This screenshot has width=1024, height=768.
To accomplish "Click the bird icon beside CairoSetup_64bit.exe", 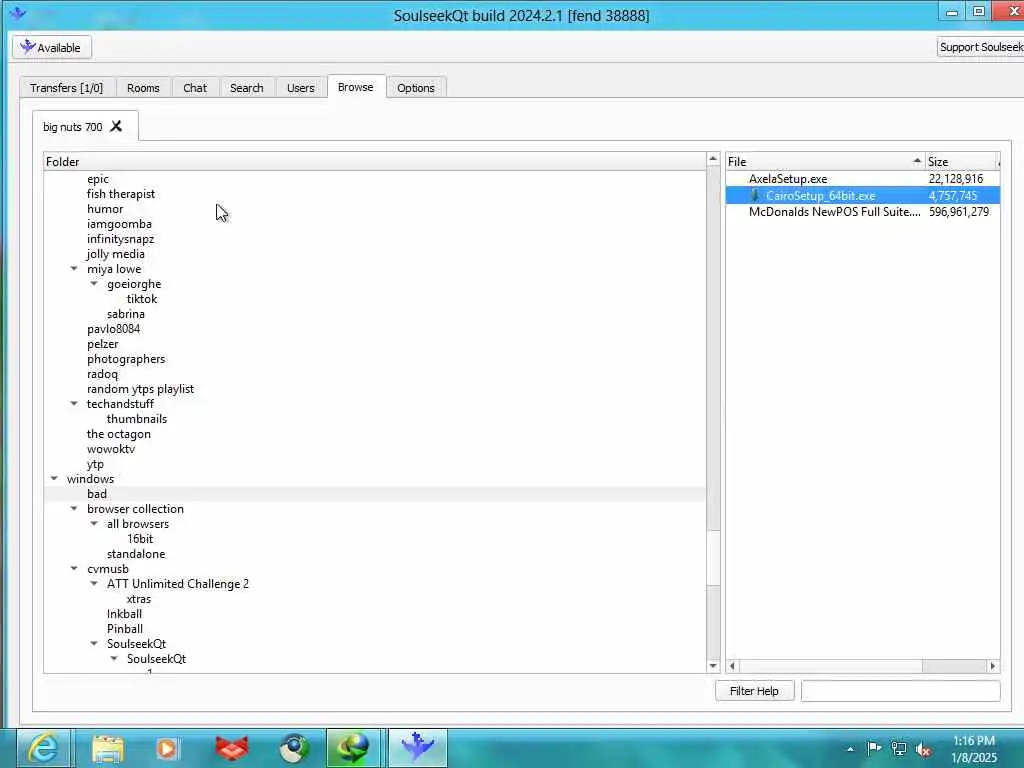I will 754,195.
